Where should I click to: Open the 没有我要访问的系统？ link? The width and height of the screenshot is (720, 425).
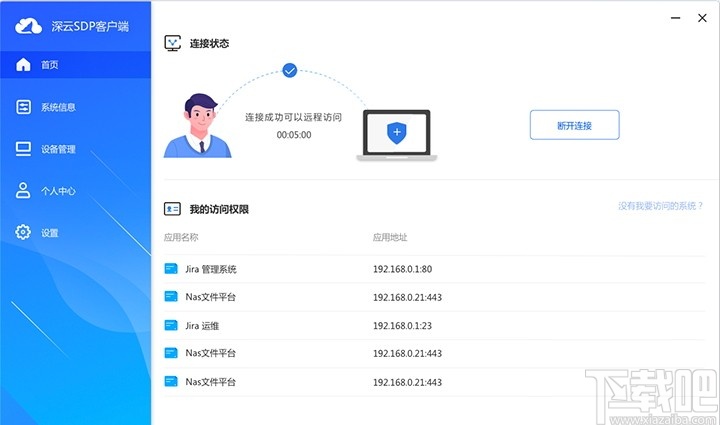(660, 206)
